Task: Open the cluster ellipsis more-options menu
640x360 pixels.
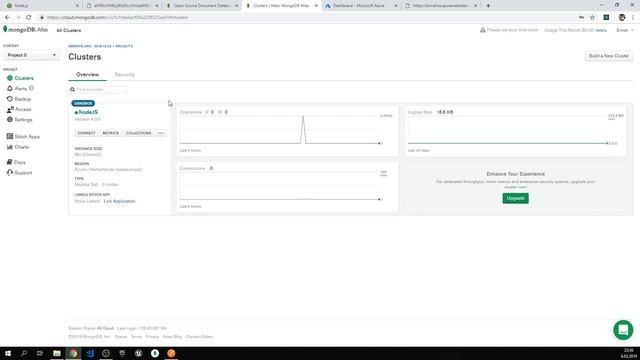Action: tap(161, 133)
